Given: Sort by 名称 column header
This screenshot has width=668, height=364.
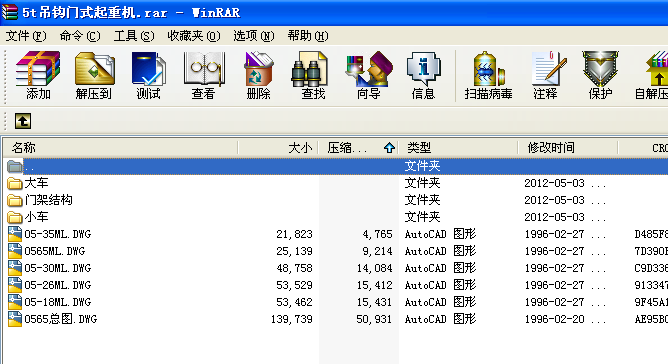Looking at the screenshot, I should click(x=121, y=148).
